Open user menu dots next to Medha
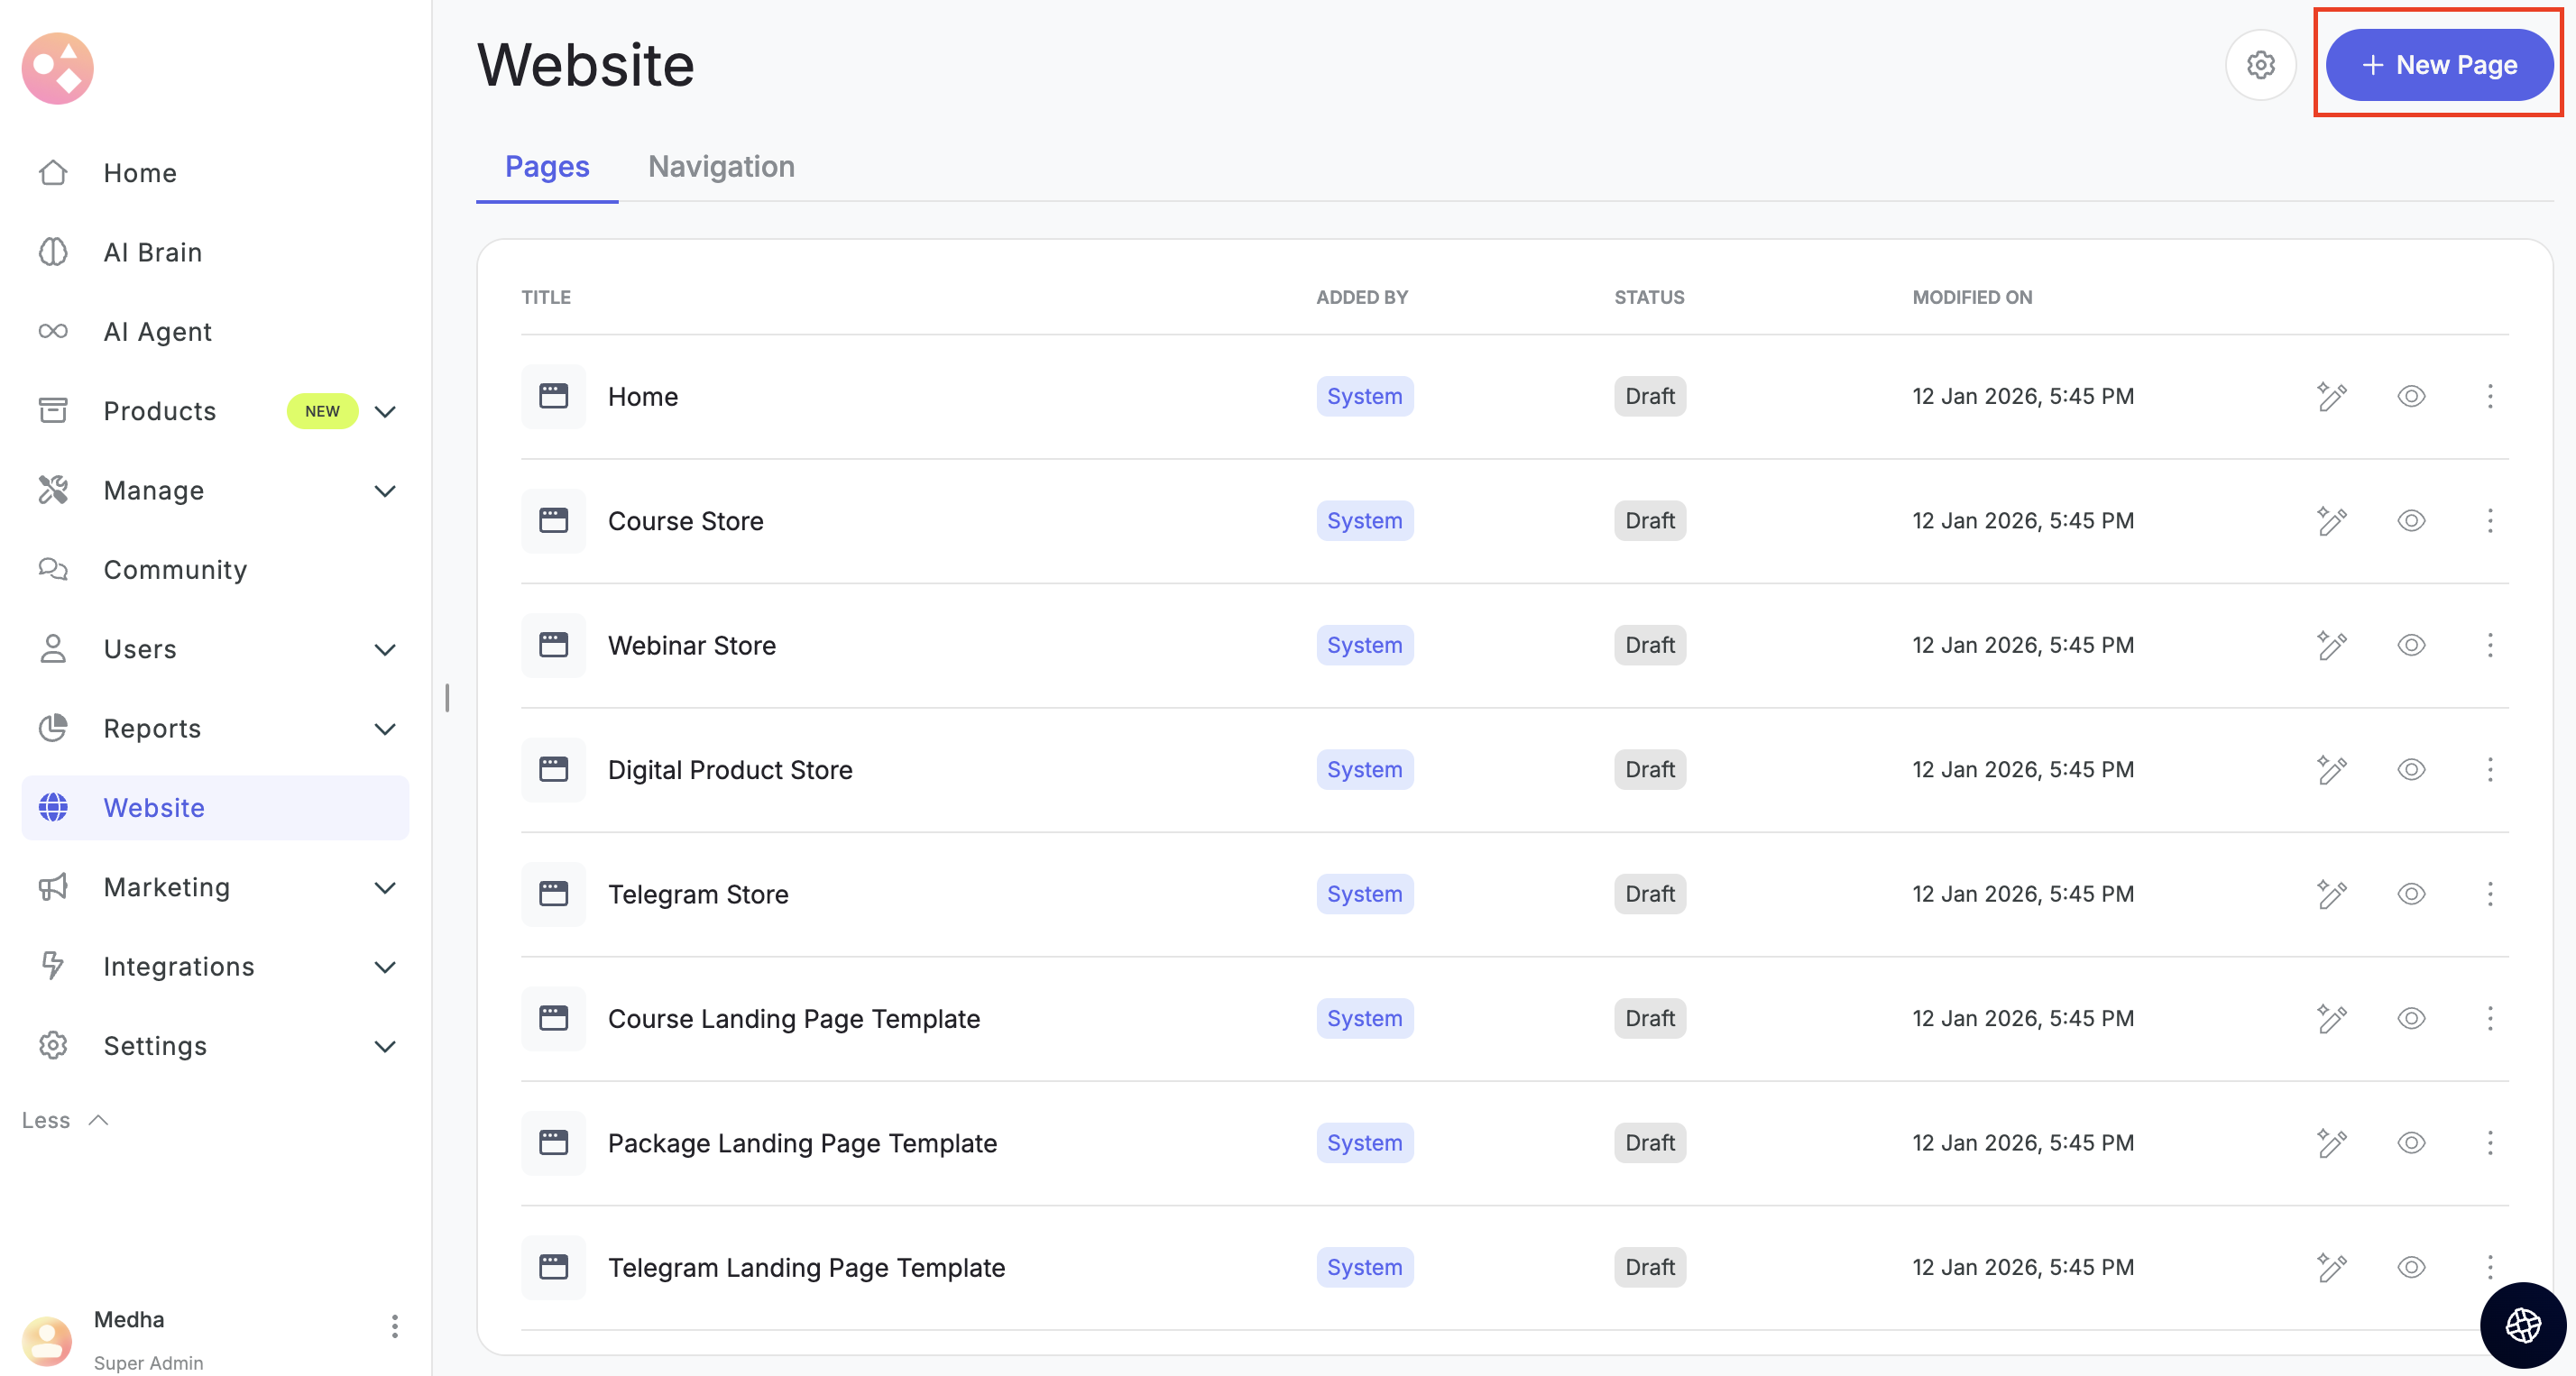The width and height of the screenshot is (2576, 1376). point(394,1326)
